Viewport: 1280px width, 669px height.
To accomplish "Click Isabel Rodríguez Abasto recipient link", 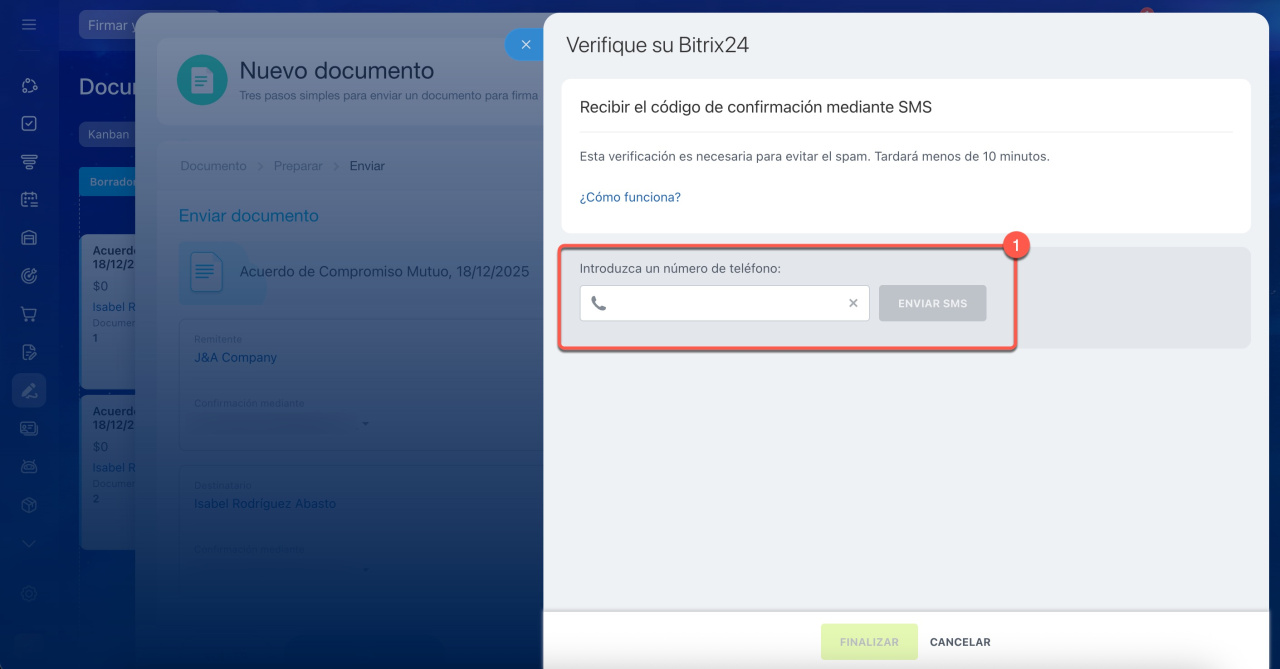I will tap(265, 503).
